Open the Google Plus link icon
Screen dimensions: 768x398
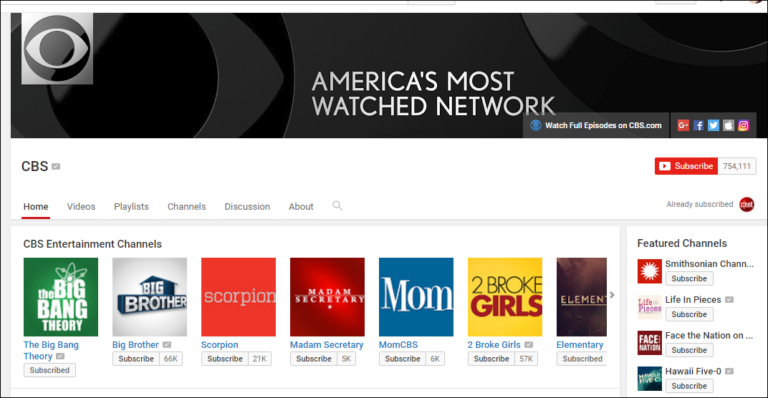click(683, 125)
